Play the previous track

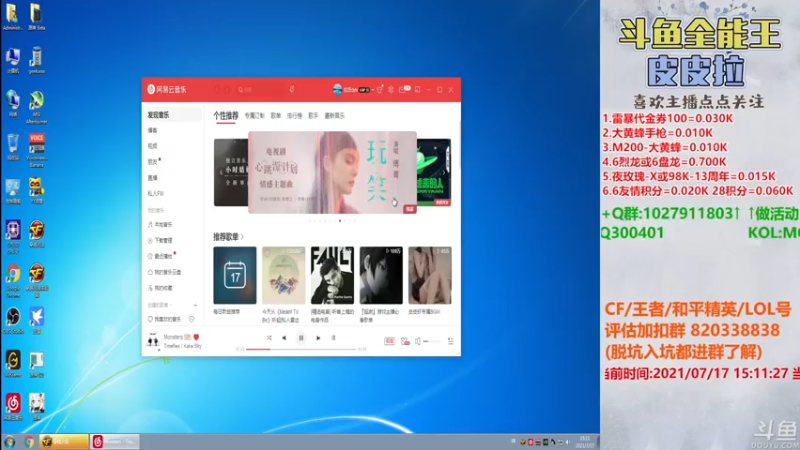click(x=284, y=338)
